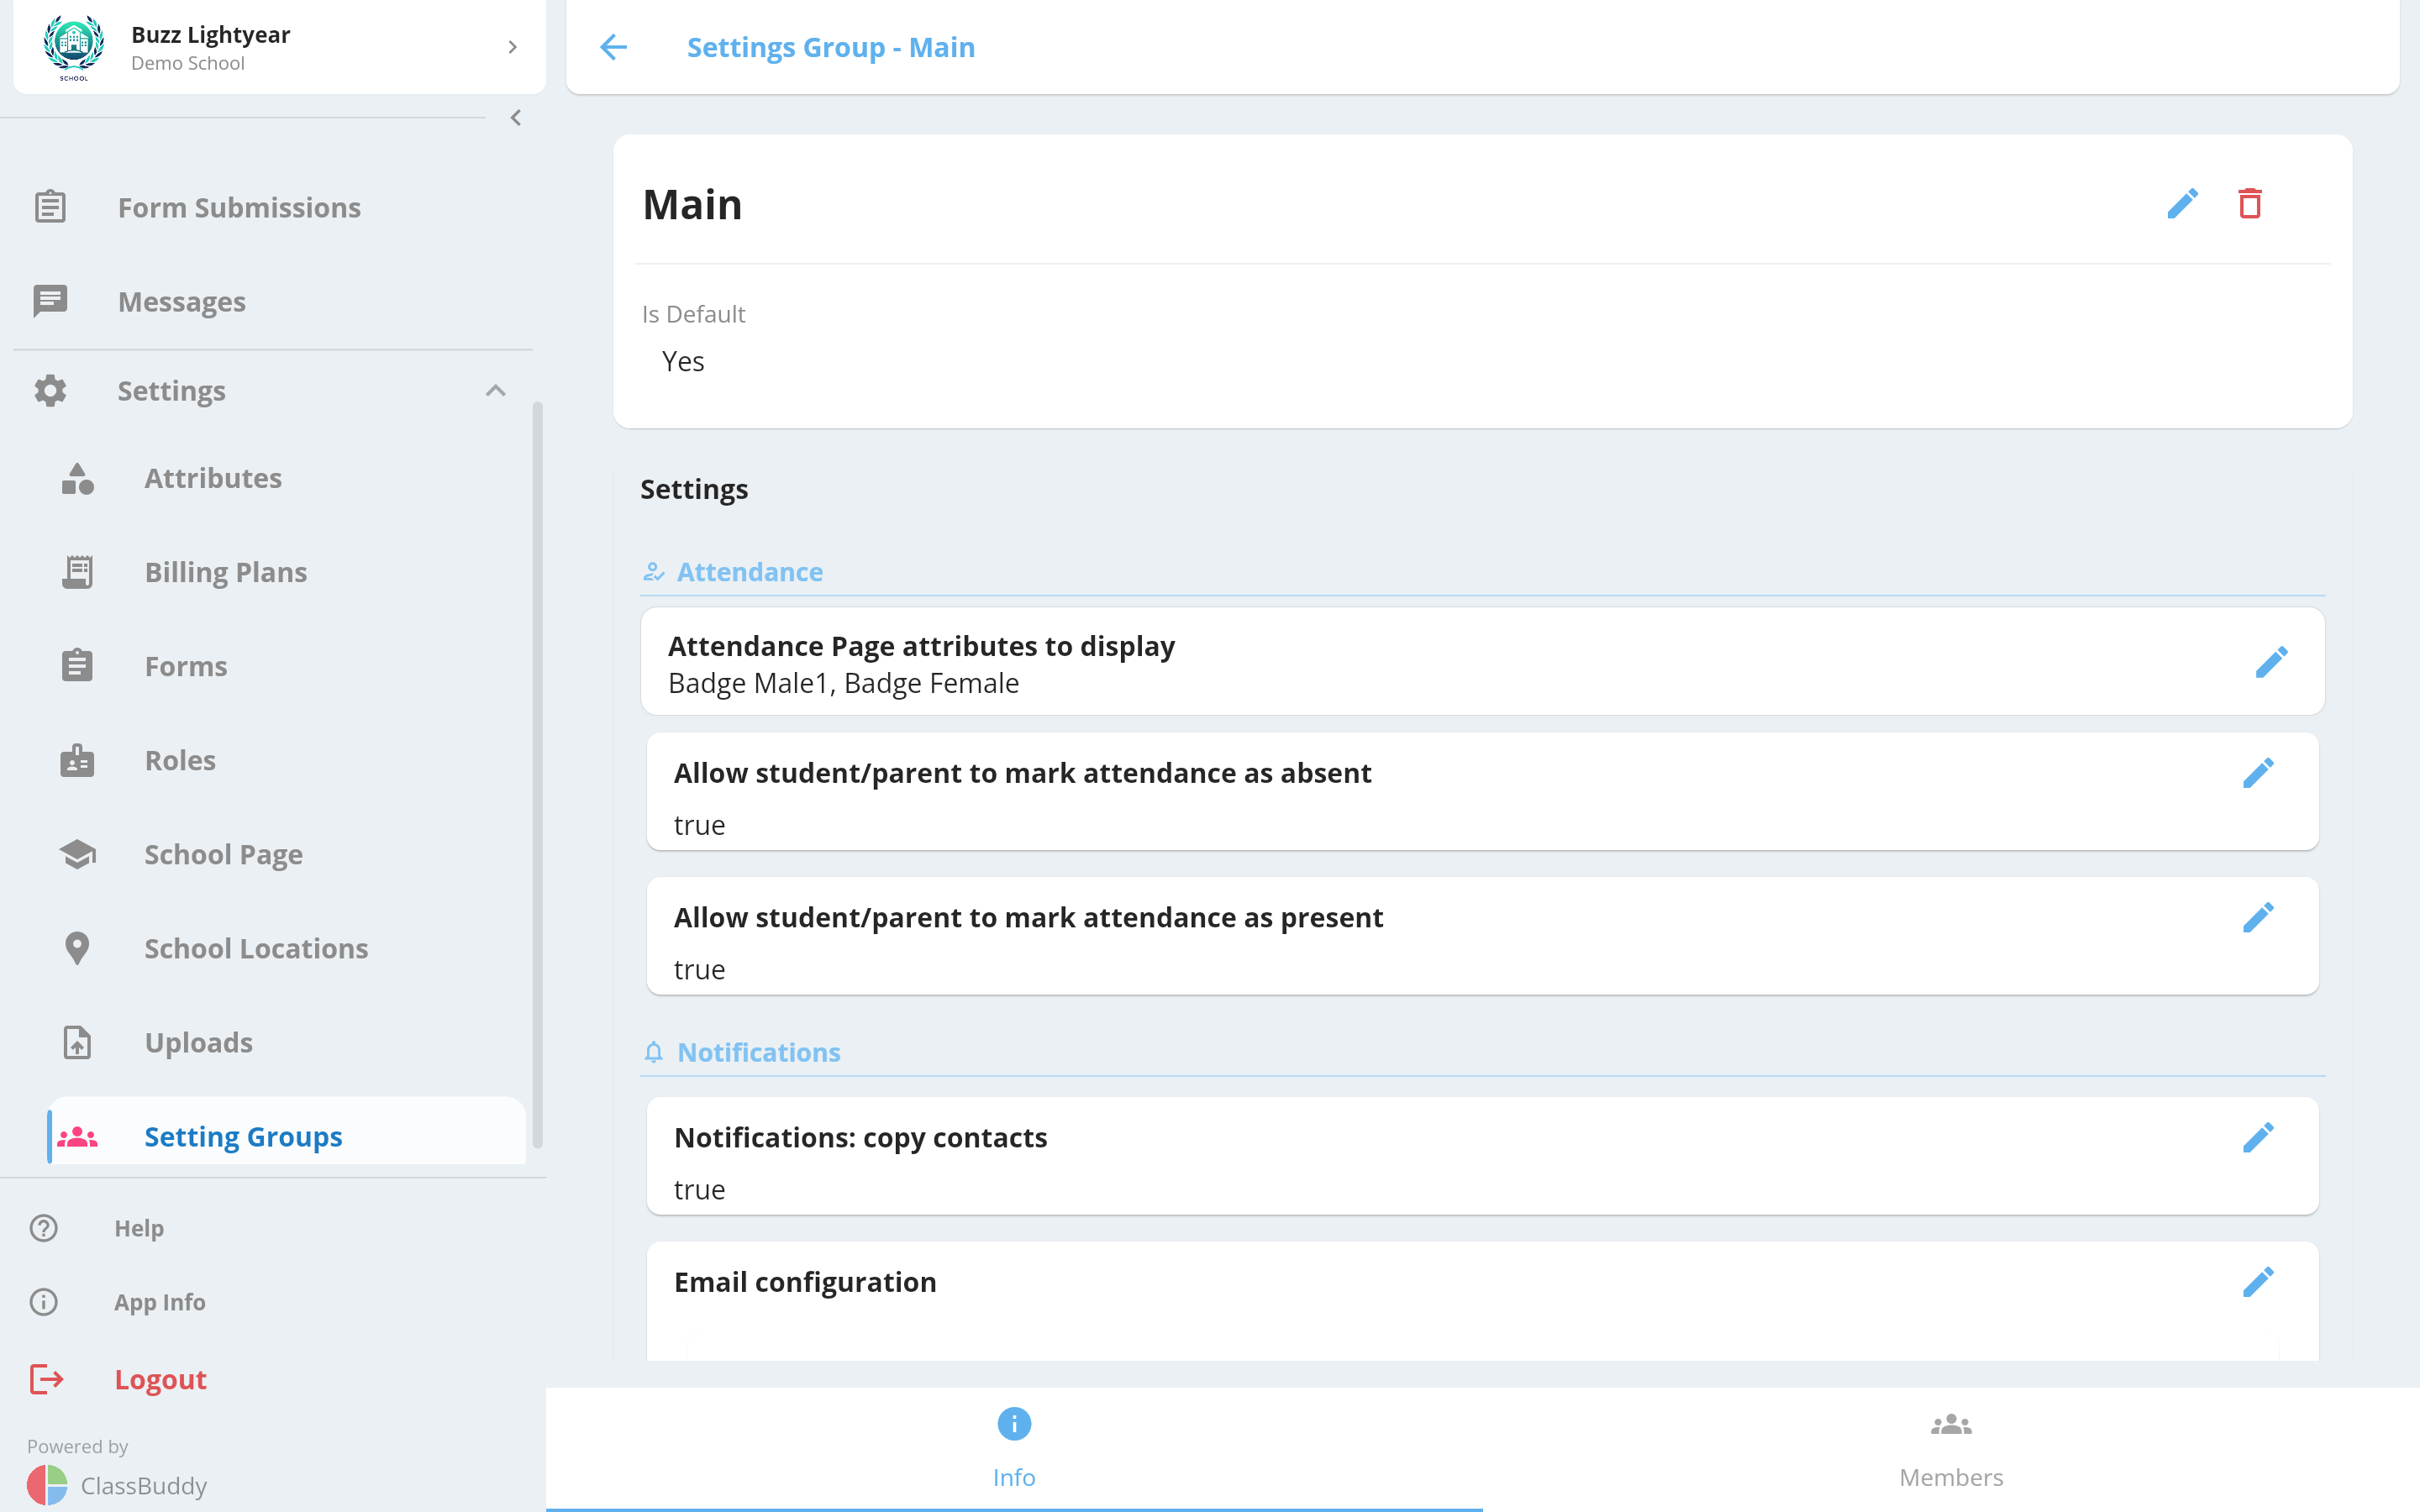Click the sidebar scrollbar
The height and width of the screenshot is (1512, 2420).
pyautogui.click(x=538, y=775)
